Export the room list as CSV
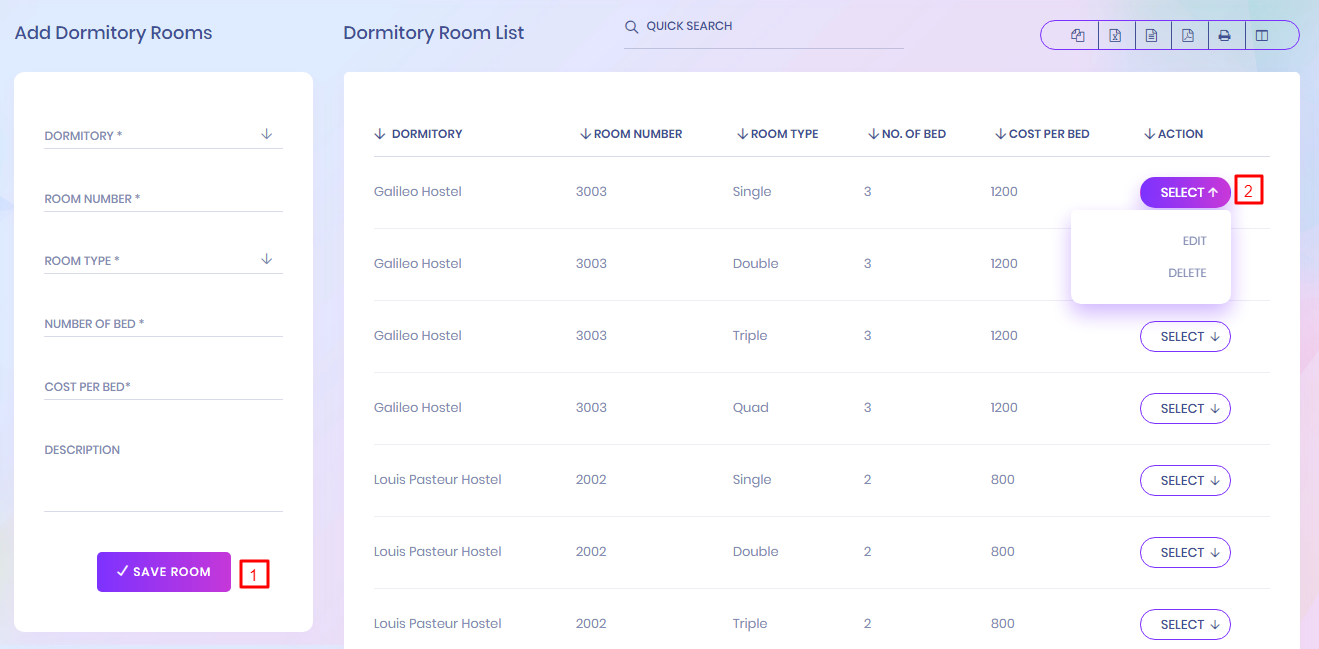 click(1152, 36)
